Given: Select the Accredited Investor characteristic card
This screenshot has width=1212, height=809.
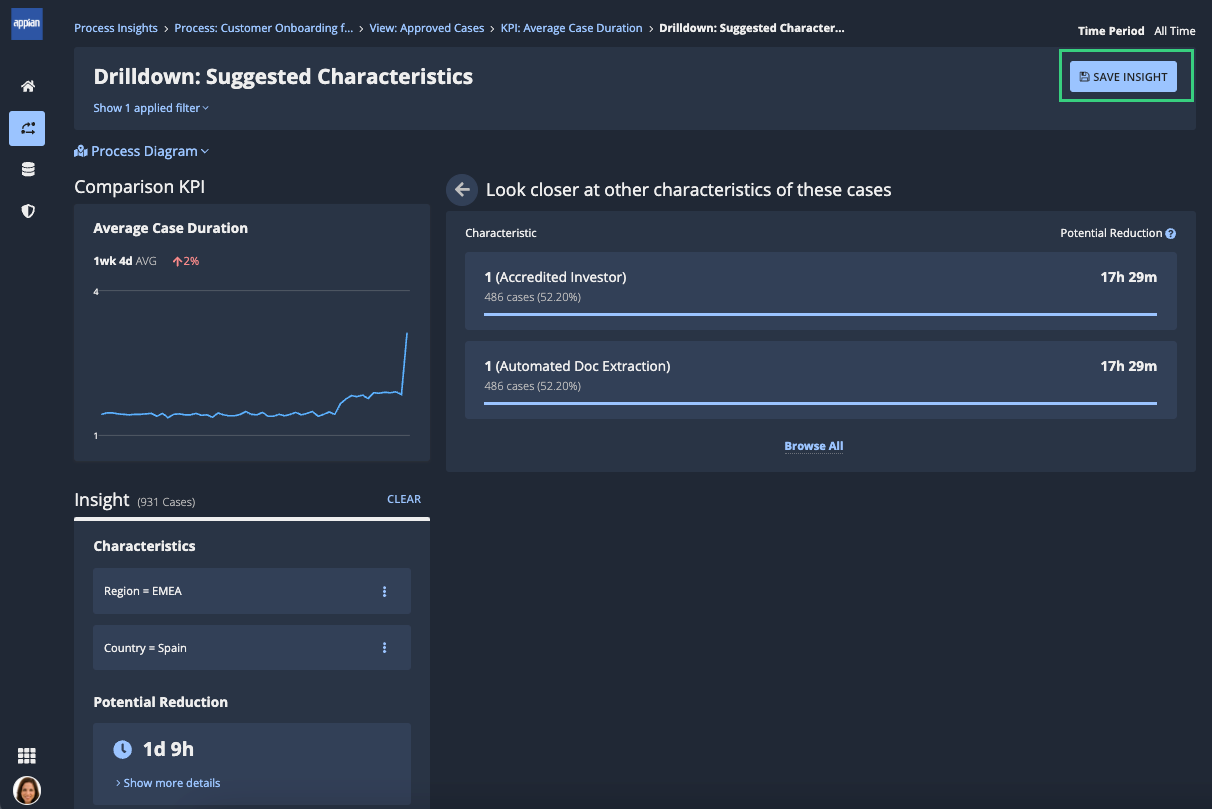Looking at the screenshot, I should pyautogui.click(x=821, y=291).
